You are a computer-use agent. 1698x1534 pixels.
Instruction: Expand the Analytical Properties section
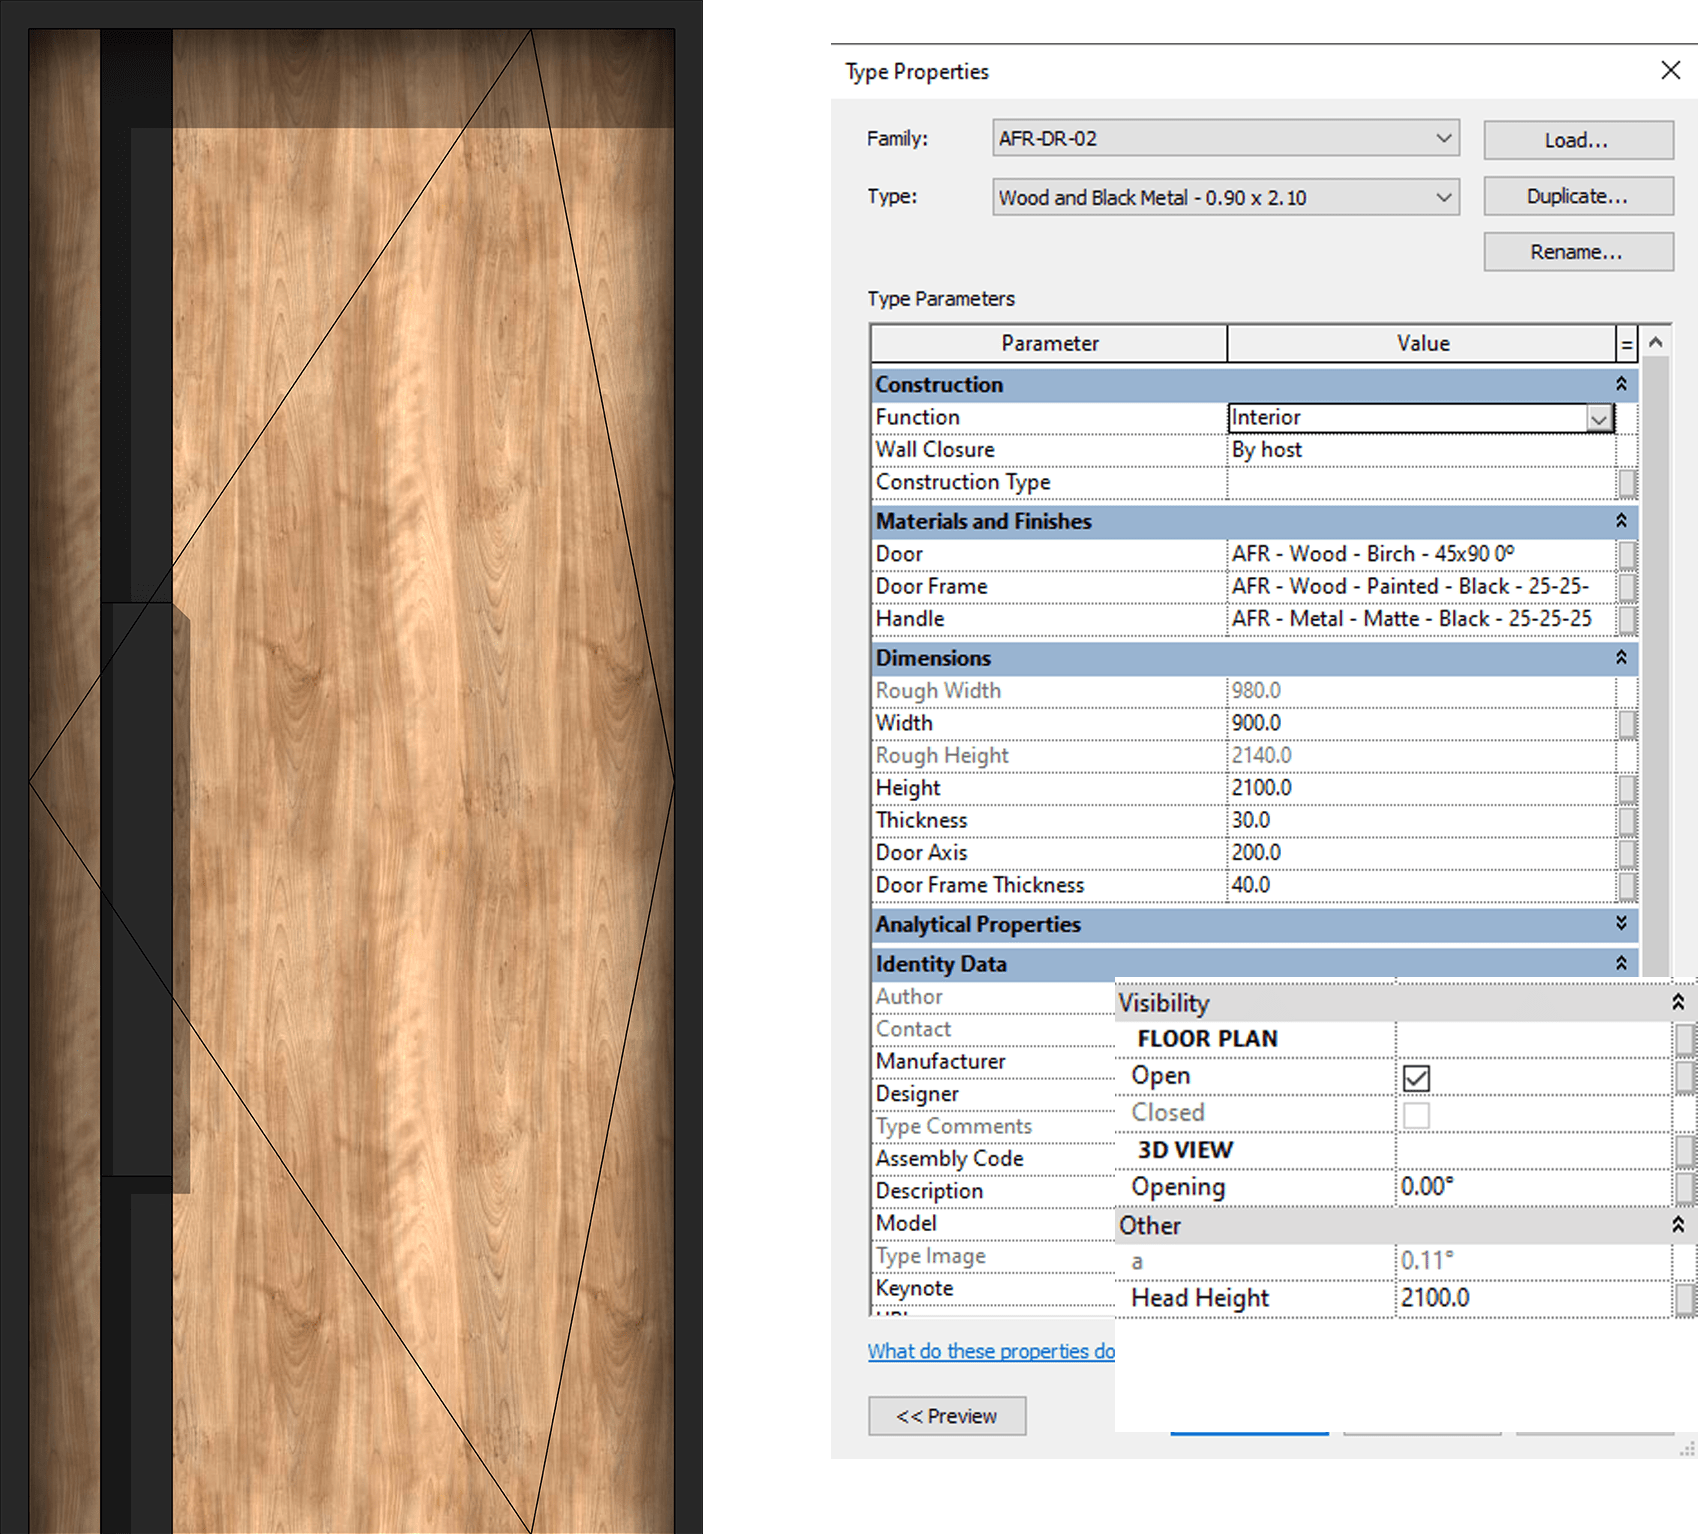[x=1621, y=924]
